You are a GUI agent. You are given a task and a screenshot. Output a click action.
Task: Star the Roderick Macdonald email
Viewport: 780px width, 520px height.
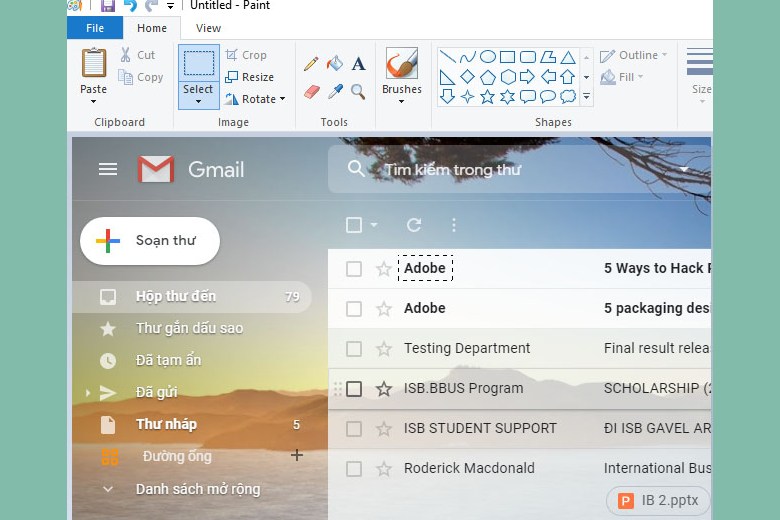[384, 468]
